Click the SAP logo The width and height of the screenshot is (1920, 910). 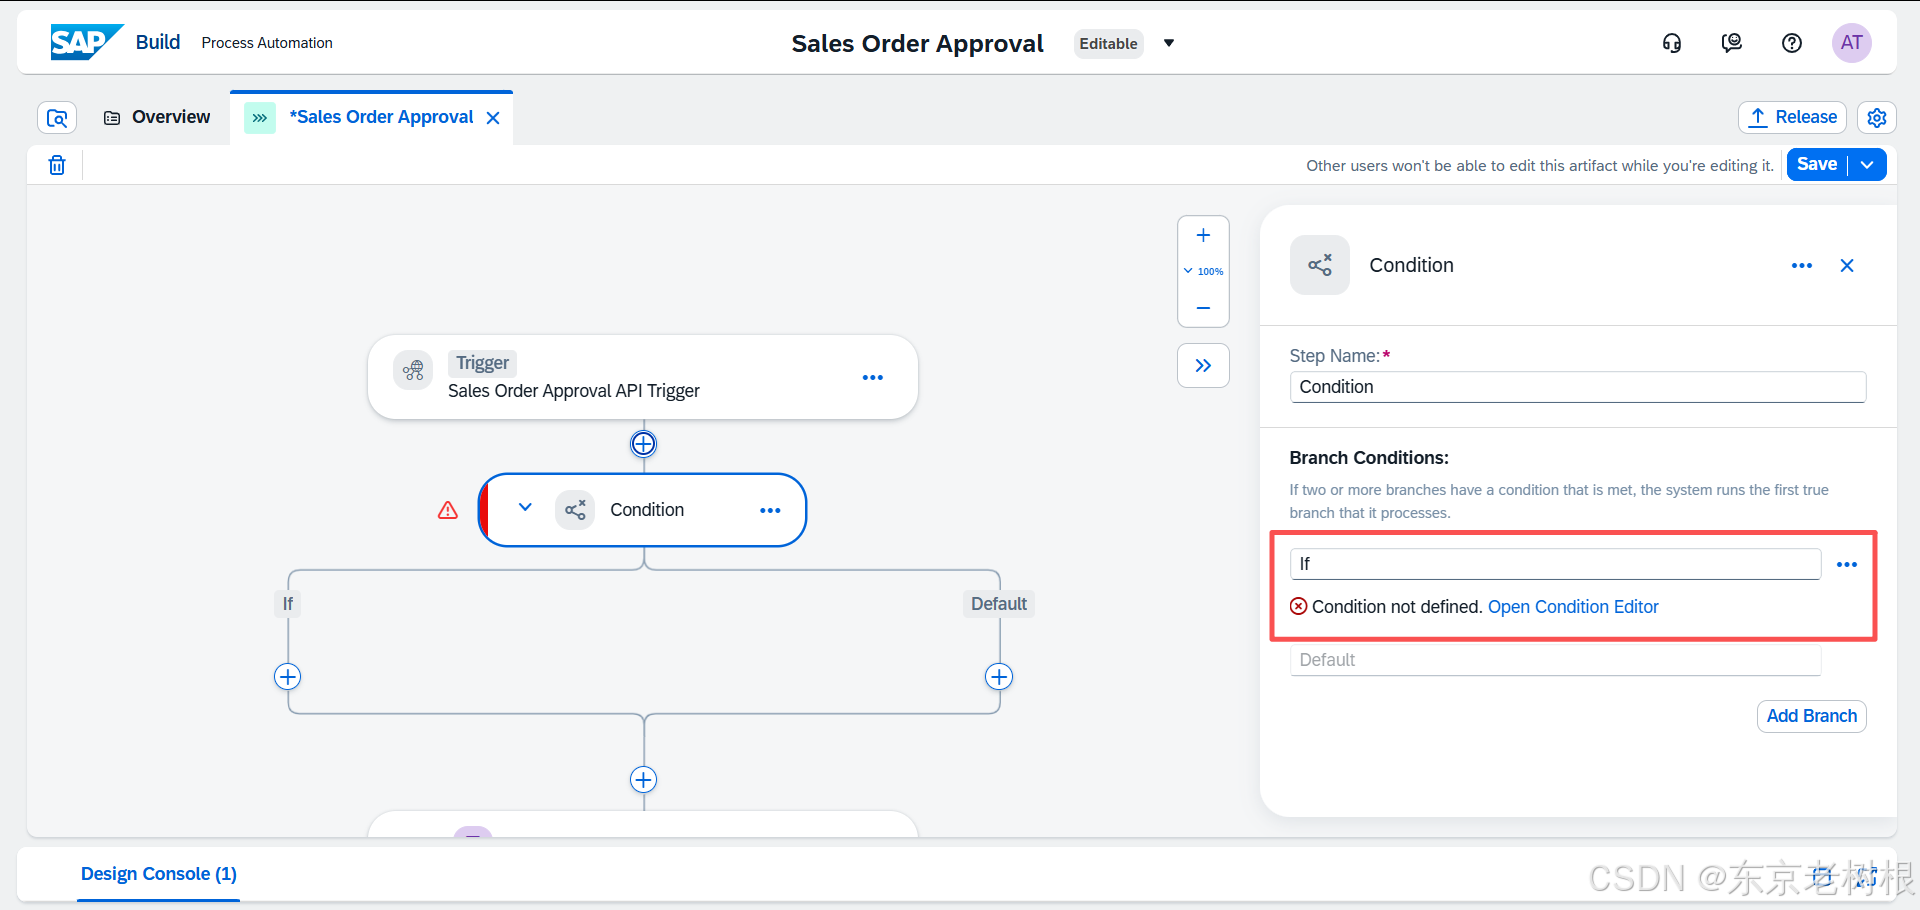point(86,42)
